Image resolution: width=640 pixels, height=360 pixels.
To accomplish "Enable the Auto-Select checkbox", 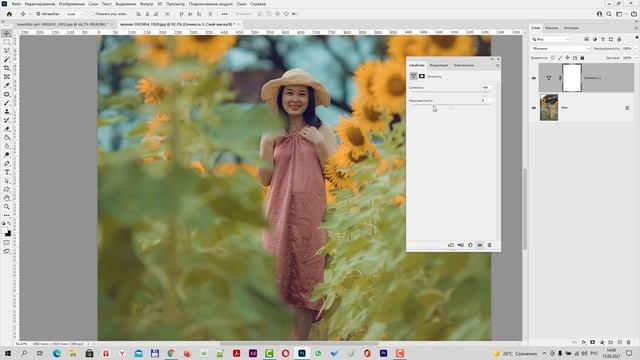I will point(38,14).
